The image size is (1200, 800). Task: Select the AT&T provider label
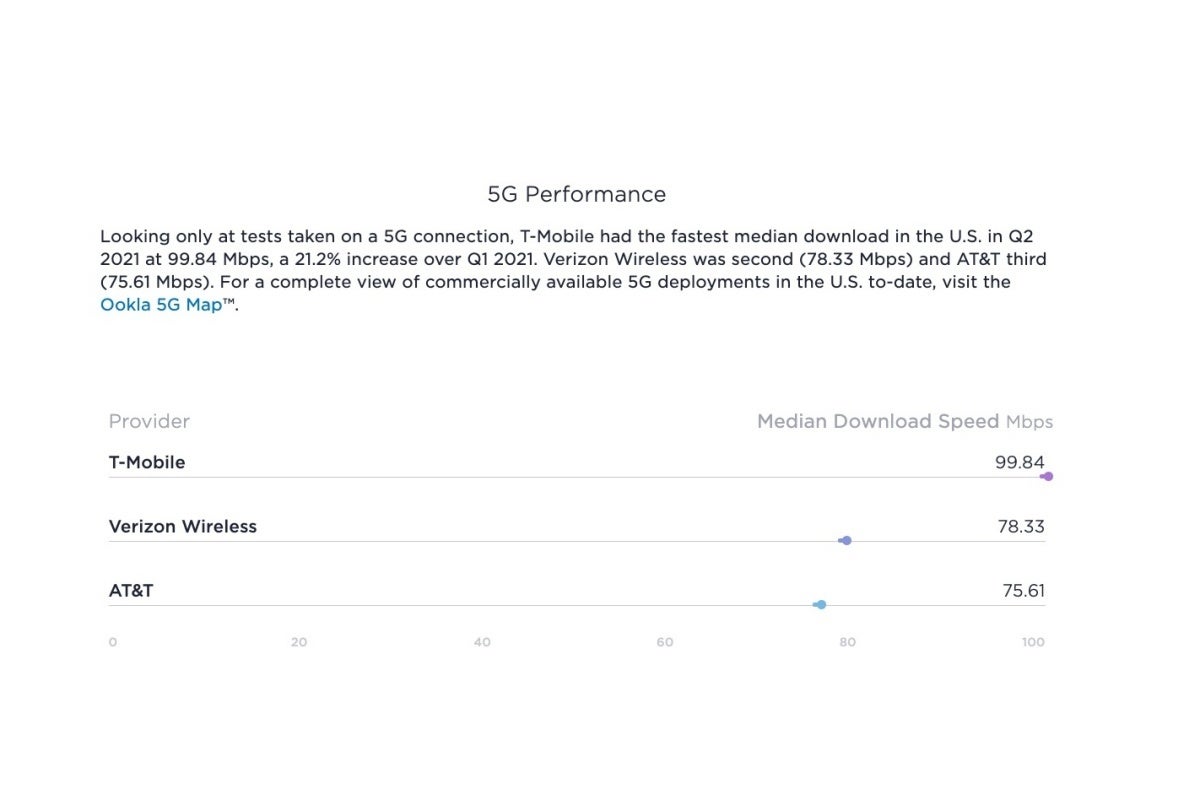pyautogui.click(x=131, y=591)
